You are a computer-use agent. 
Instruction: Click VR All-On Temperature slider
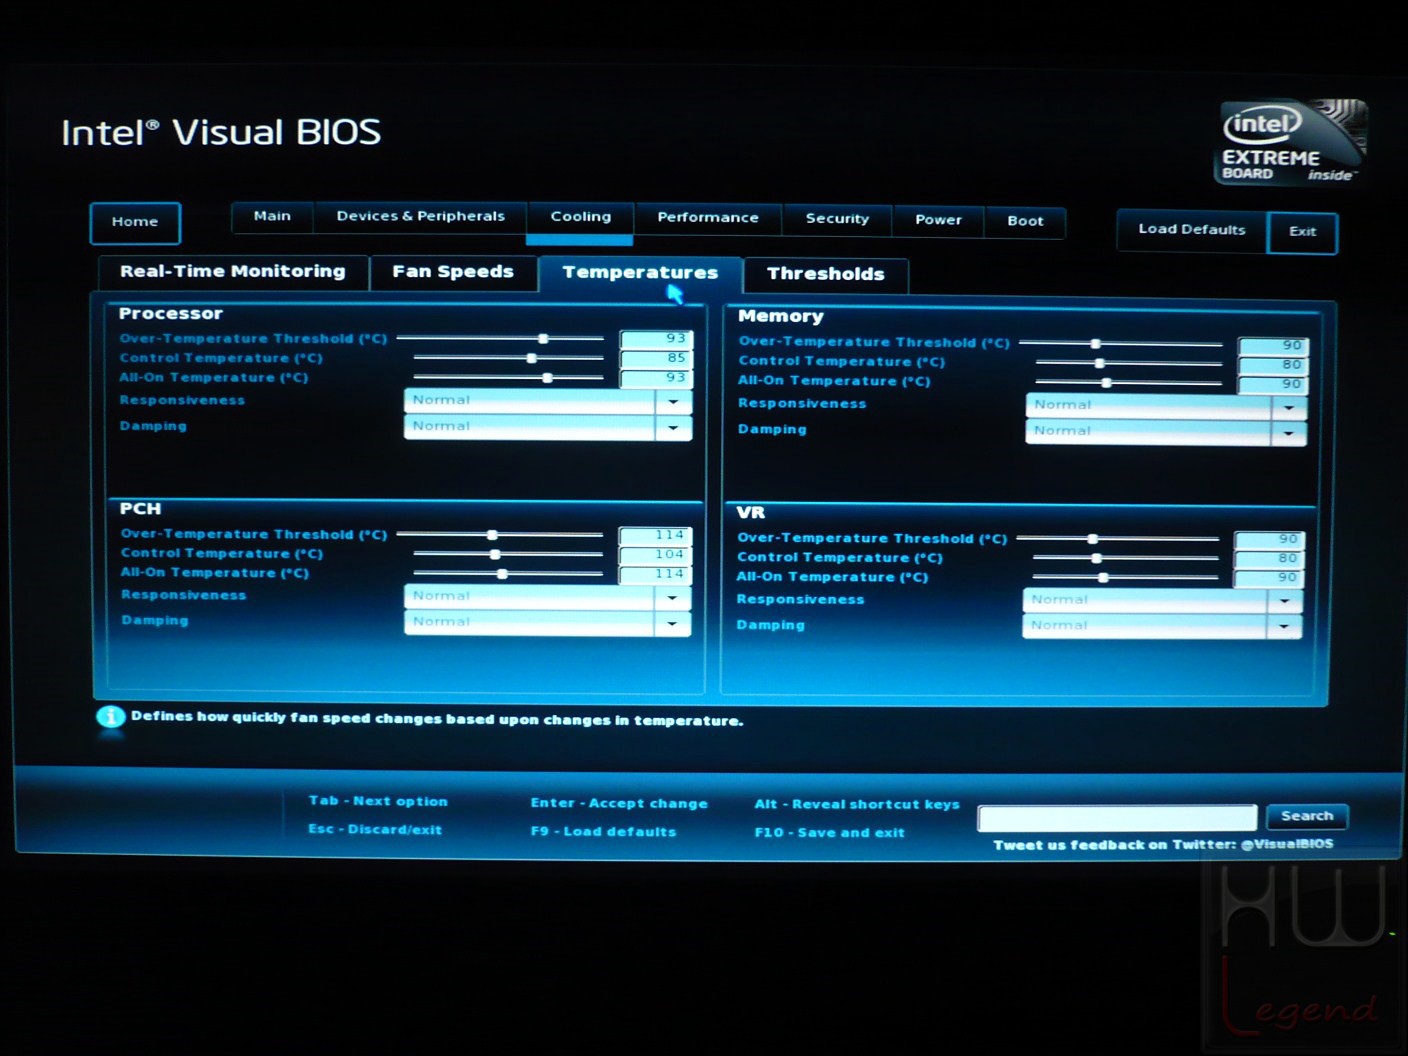1125,578
